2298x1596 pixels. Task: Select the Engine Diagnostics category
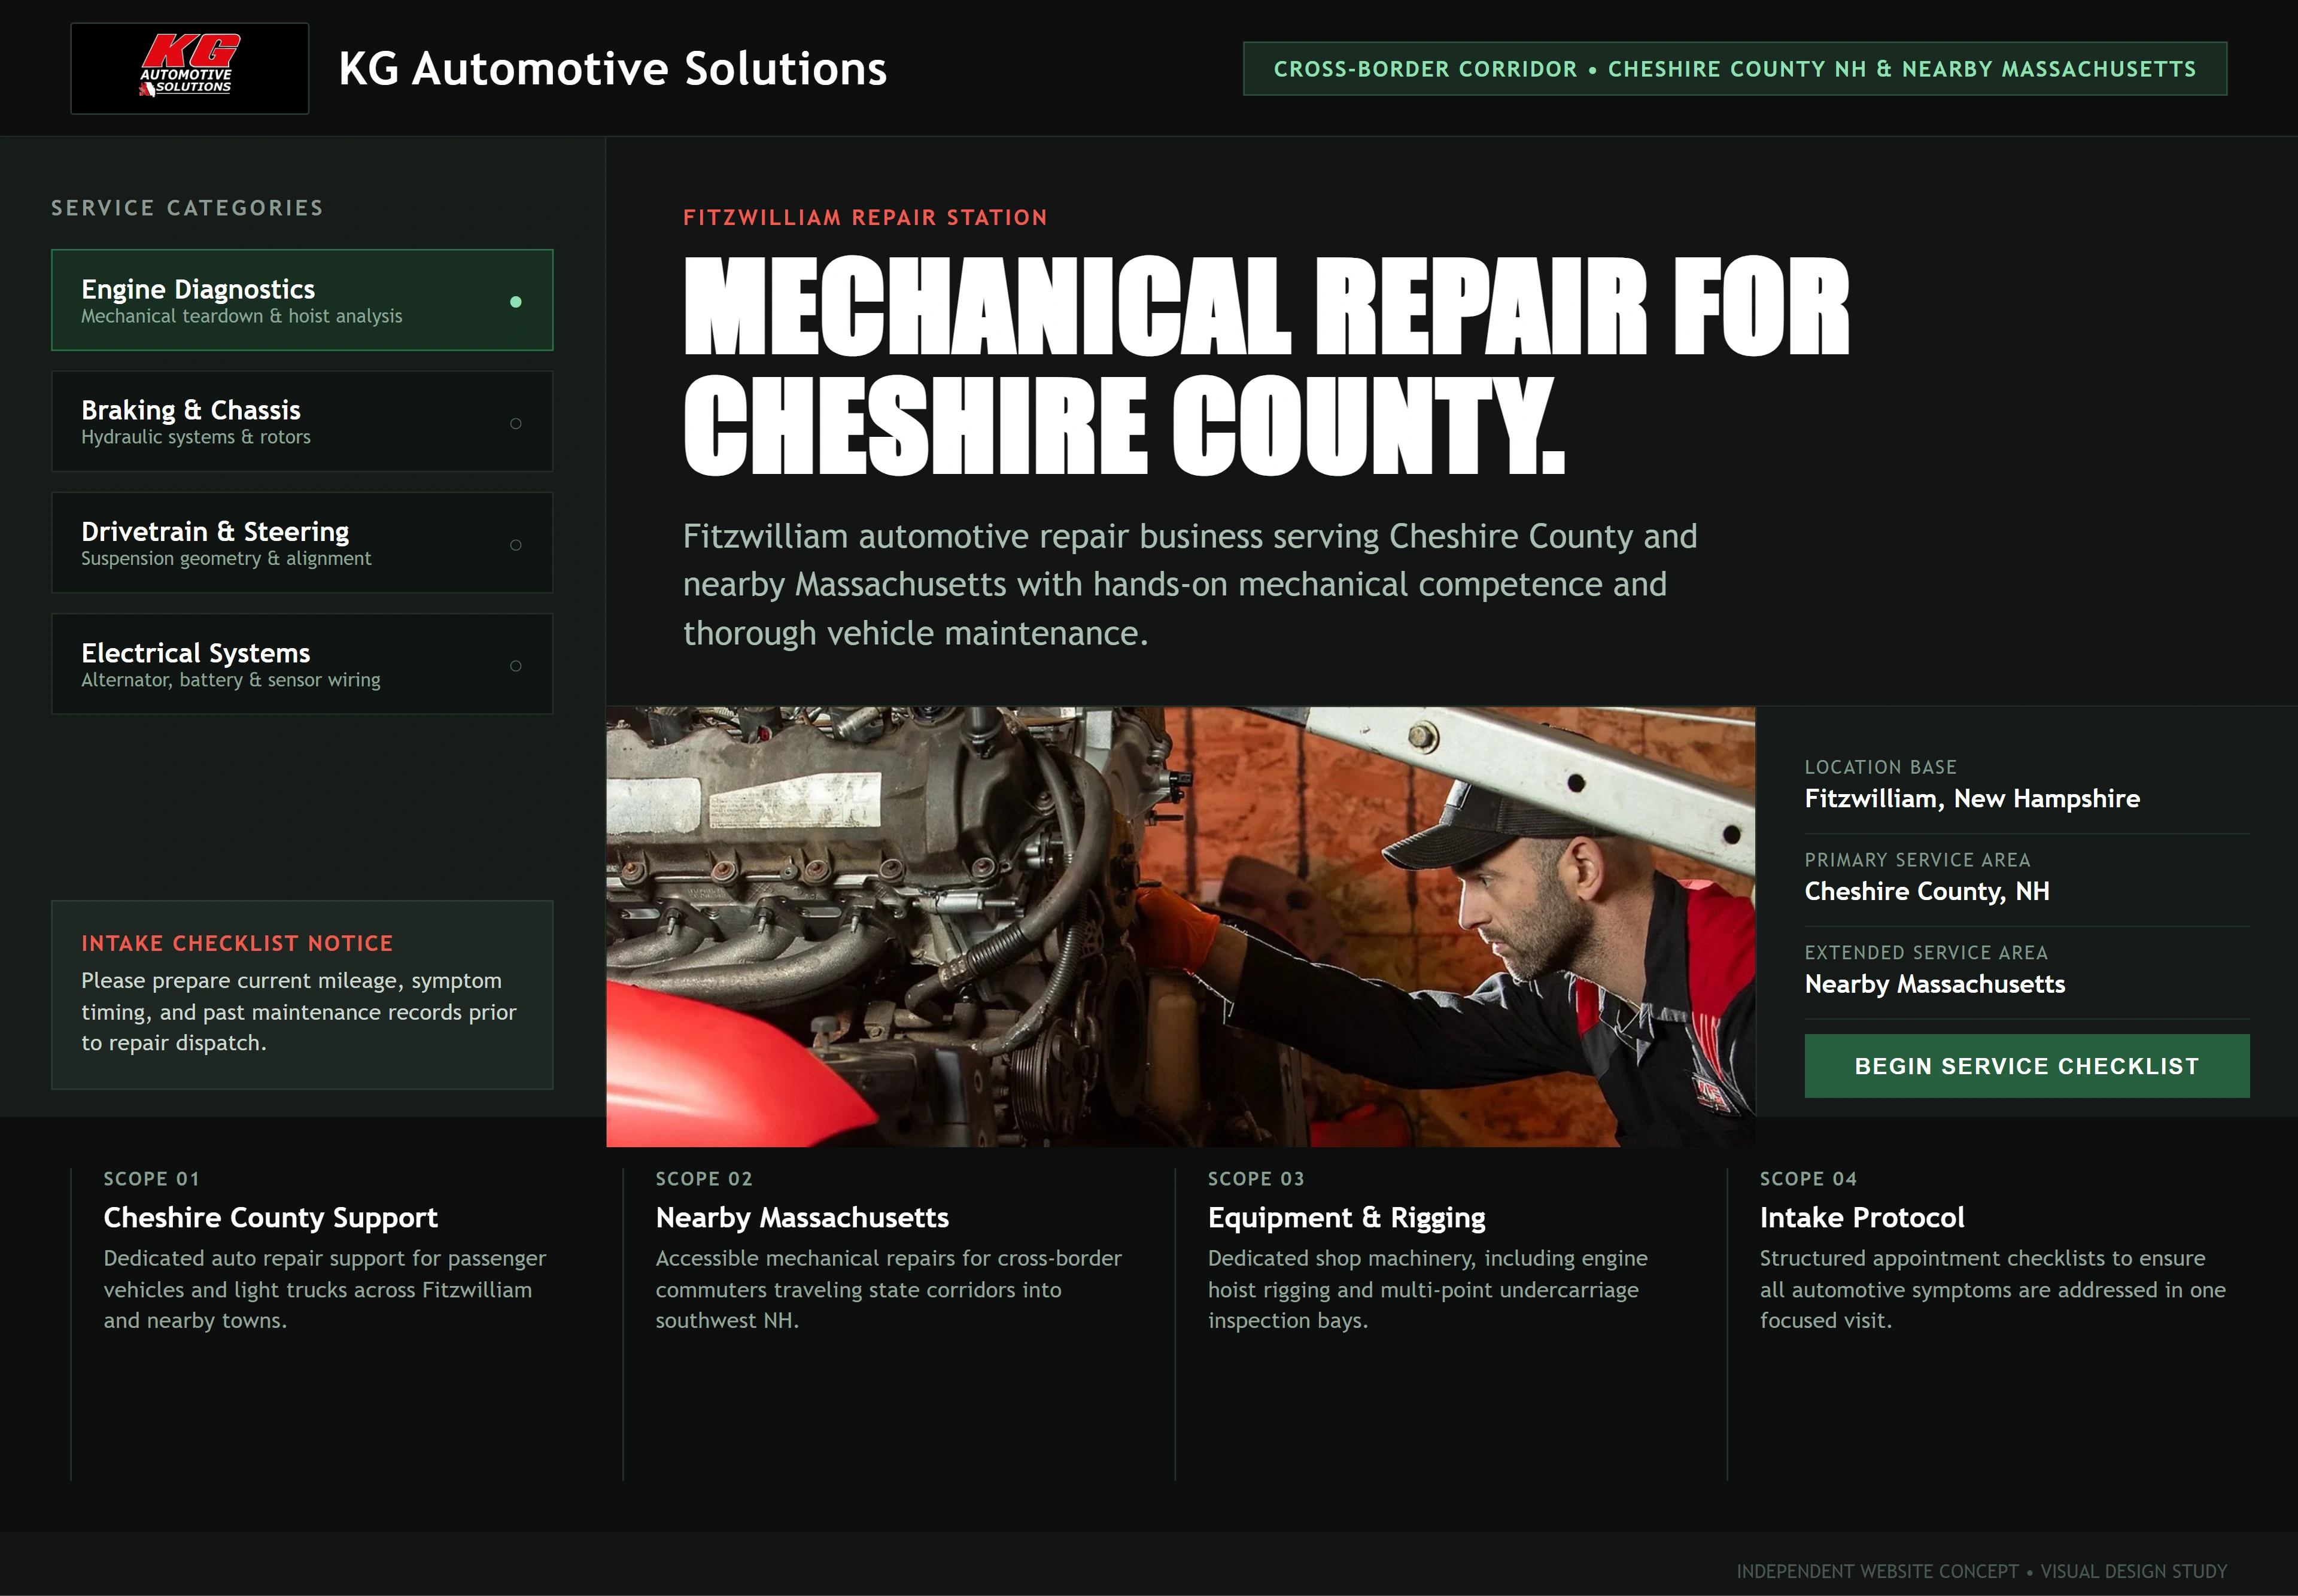[302, 300]
